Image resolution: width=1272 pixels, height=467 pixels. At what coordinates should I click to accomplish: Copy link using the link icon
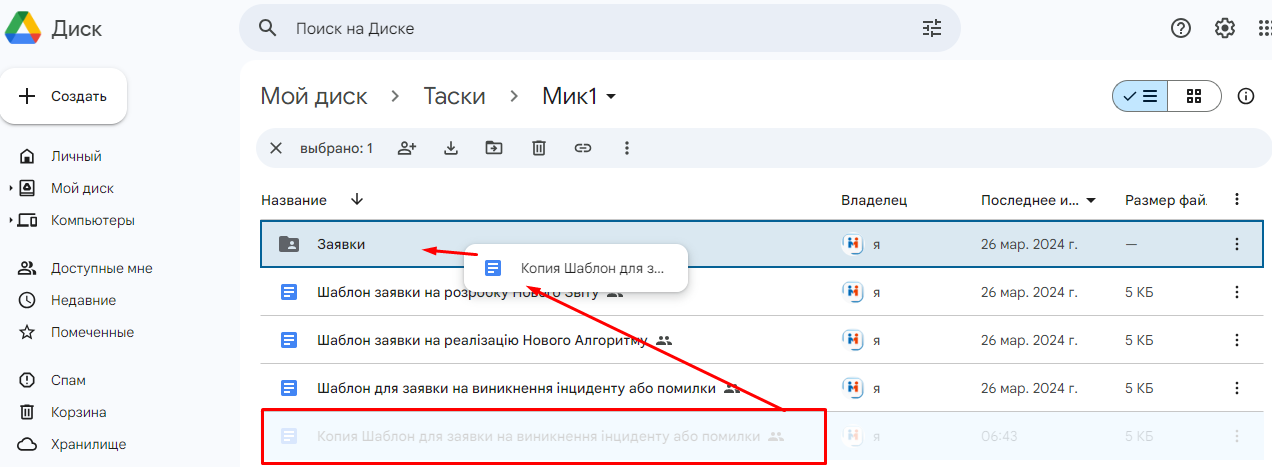[x=583, y=148]
